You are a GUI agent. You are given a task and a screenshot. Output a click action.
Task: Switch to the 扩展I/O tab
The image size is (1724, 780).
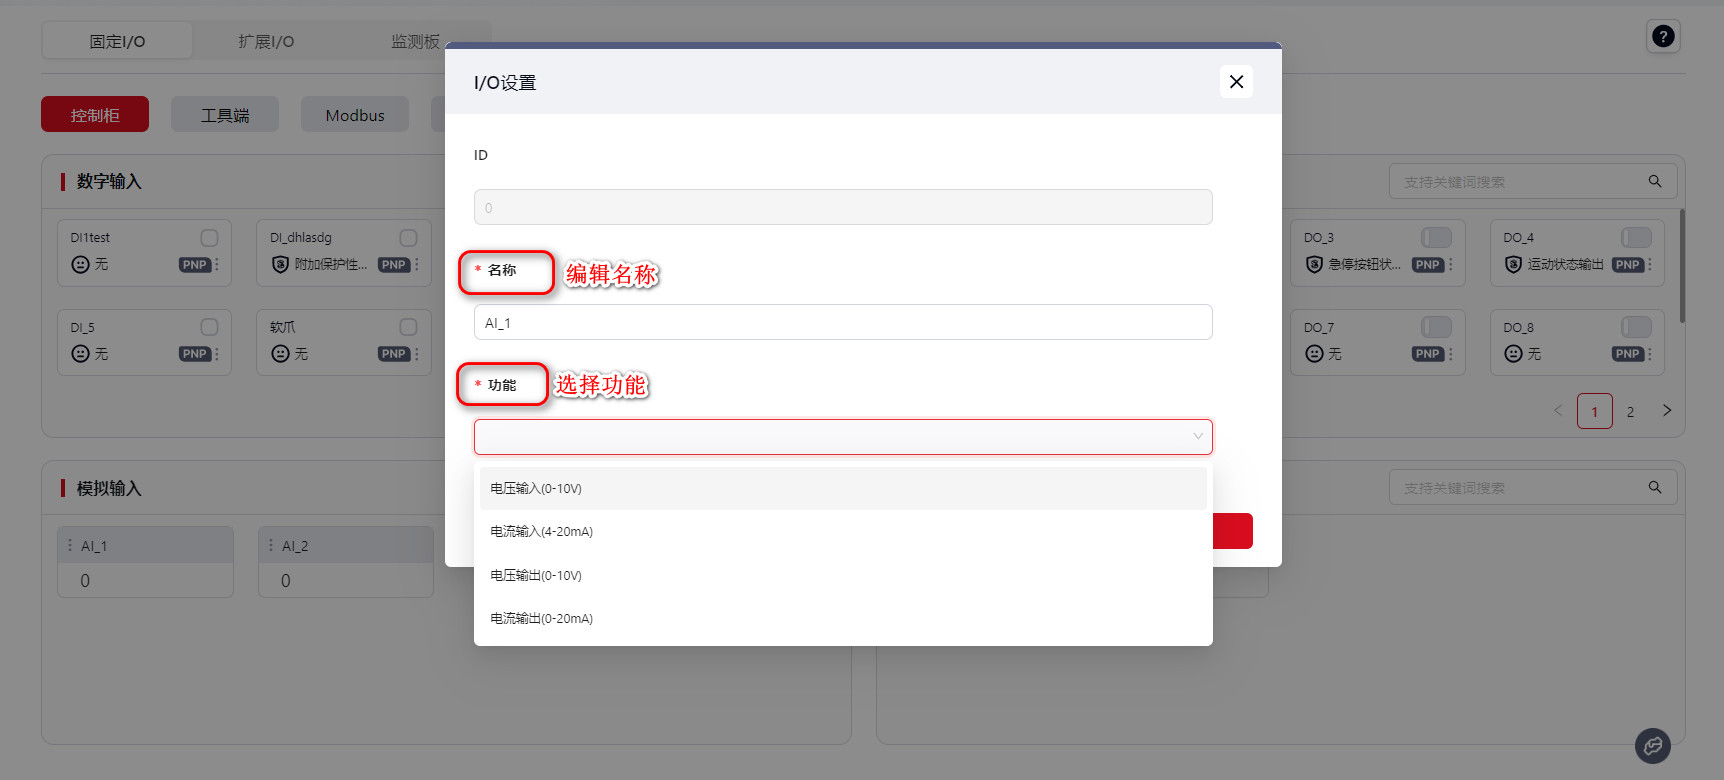tap(266, 41)
